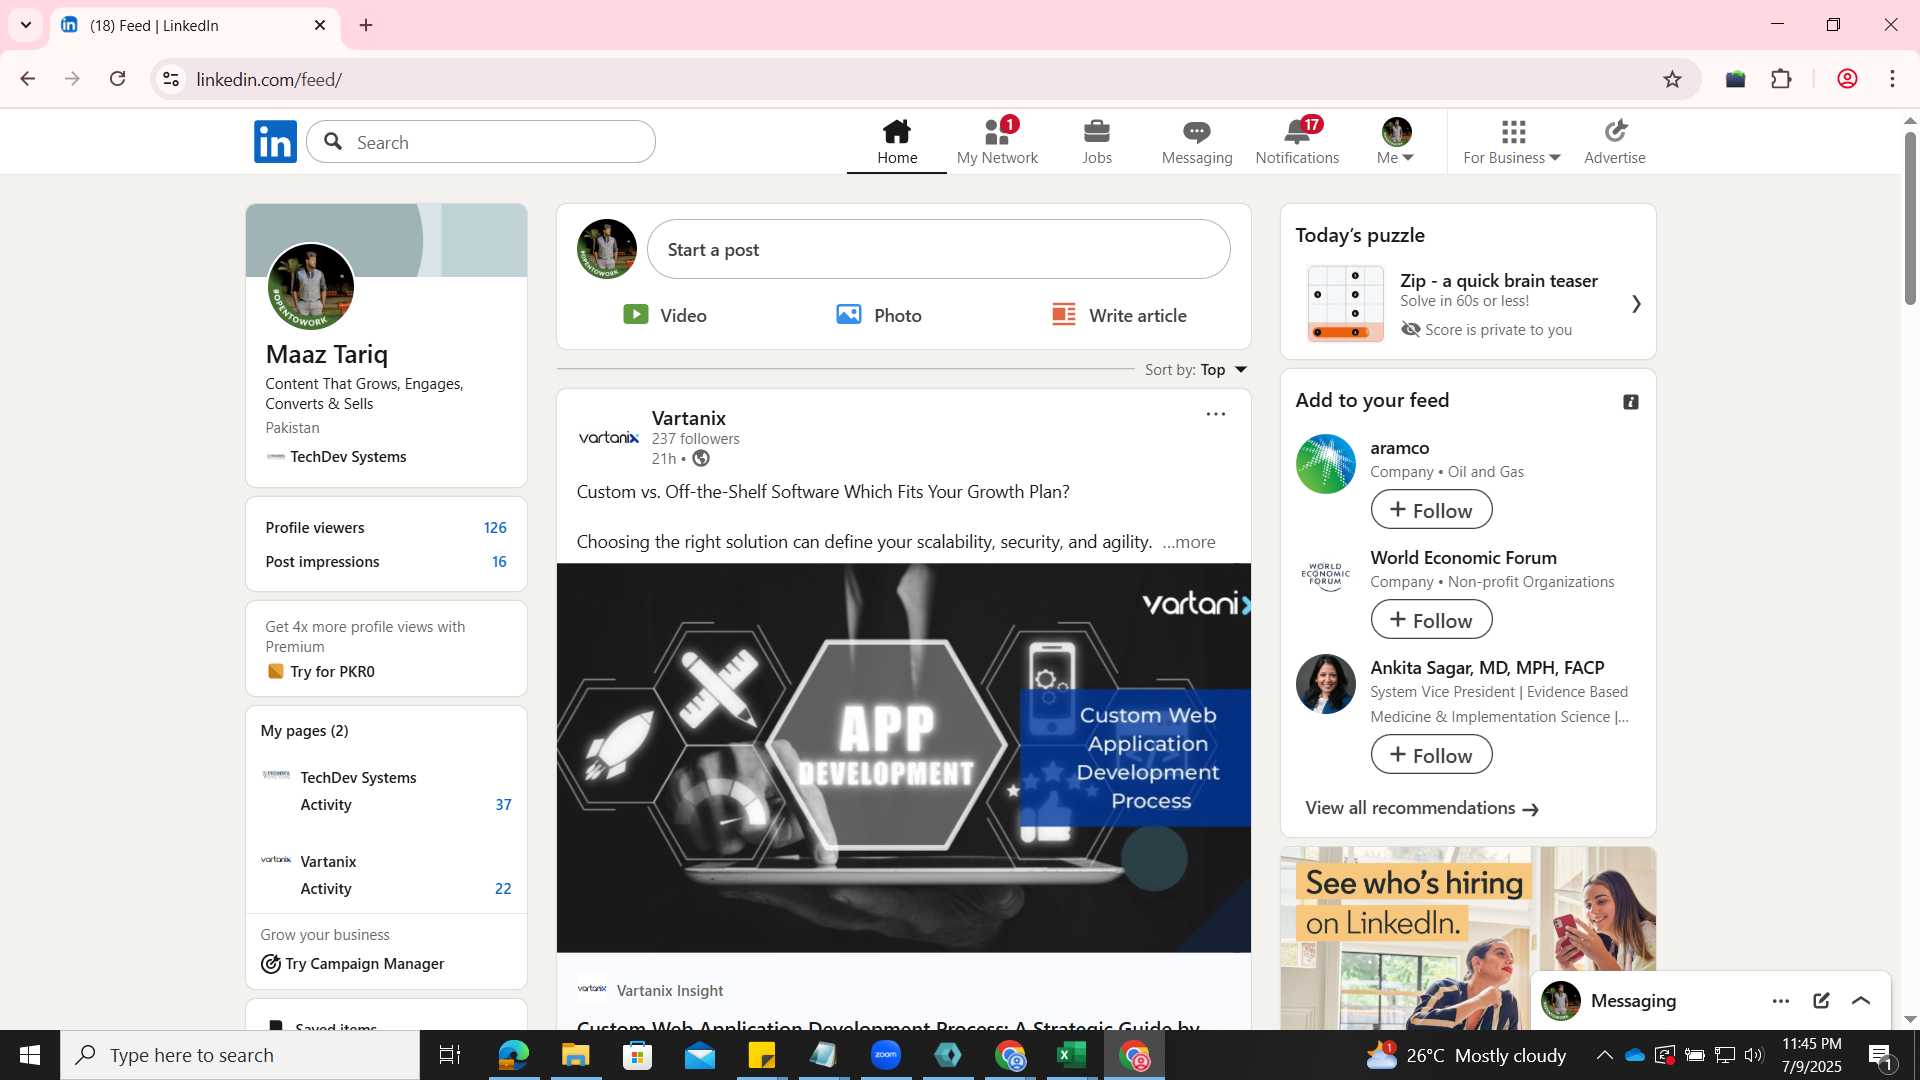The height and width of the screenshot is (1080, 1920).
Task: Open browser Extensions puzzle icon
Action: tap(1781, 79)
